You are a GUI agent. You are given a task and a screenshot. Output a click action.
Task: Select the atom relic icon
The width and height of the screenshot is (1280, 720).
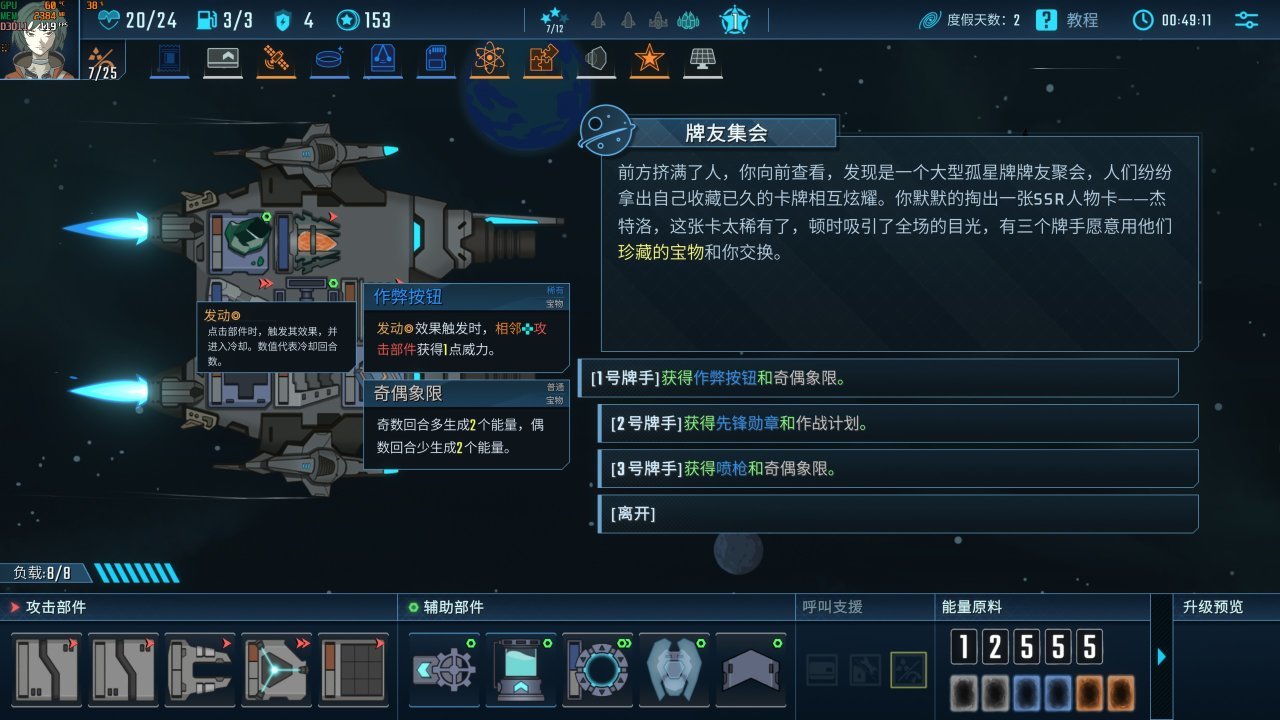(x=489, y=60)
